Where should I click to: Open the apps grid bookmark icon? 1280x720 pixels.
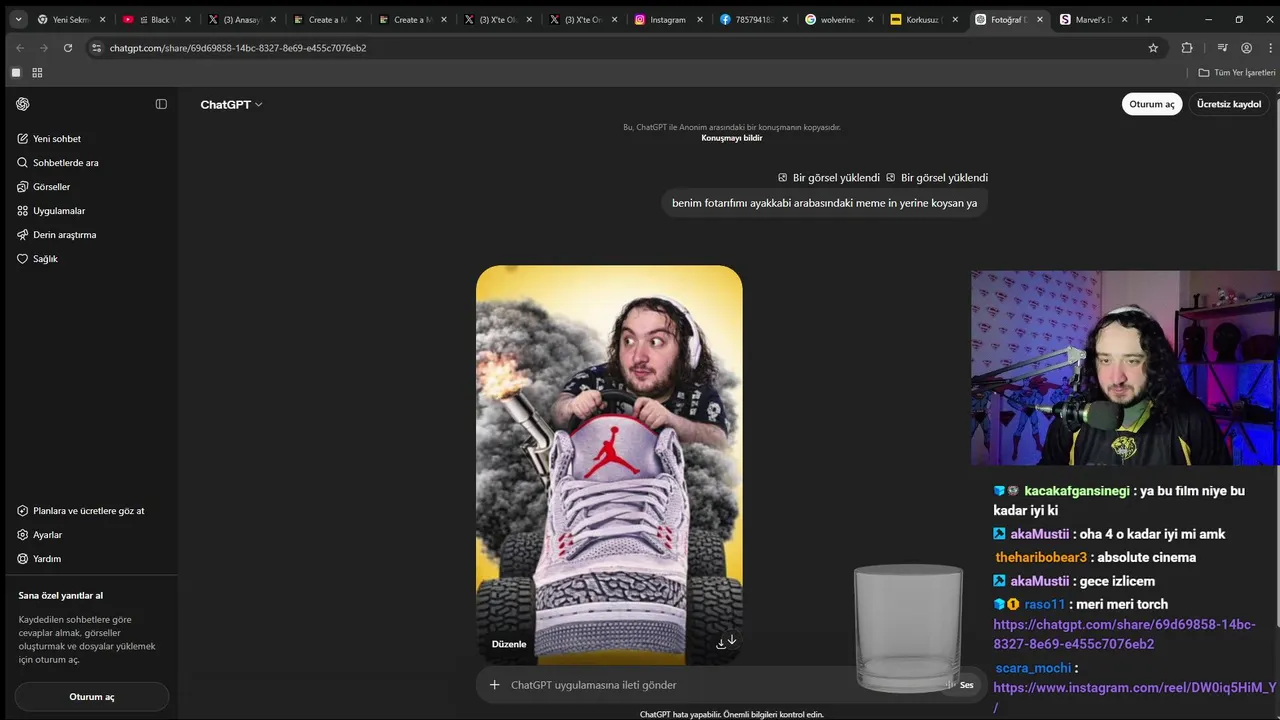(37, 73)
